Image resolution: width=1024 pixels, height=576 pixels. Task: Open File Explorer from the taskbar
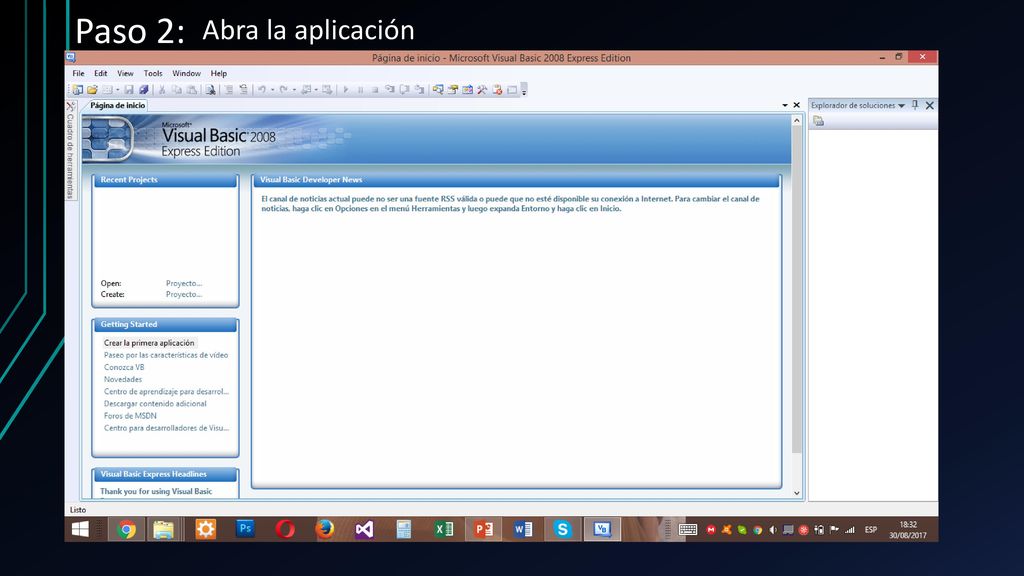point(163,529)
